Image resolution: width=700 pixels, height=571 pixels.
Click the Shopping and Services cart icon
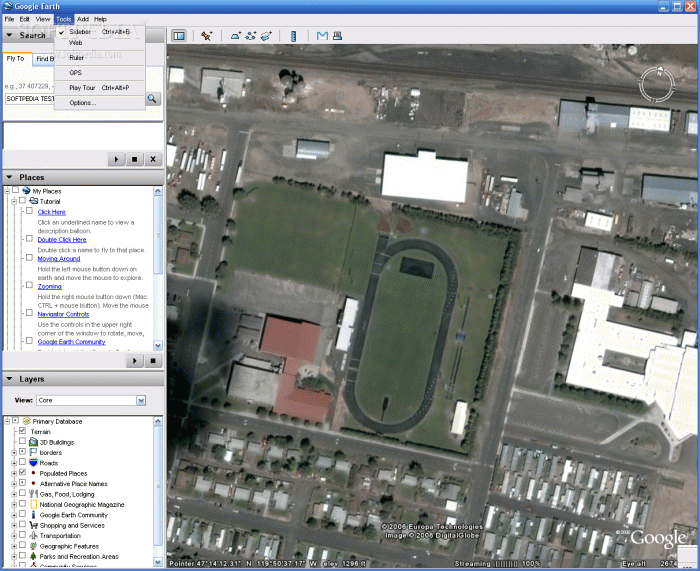tap(33, 525)
